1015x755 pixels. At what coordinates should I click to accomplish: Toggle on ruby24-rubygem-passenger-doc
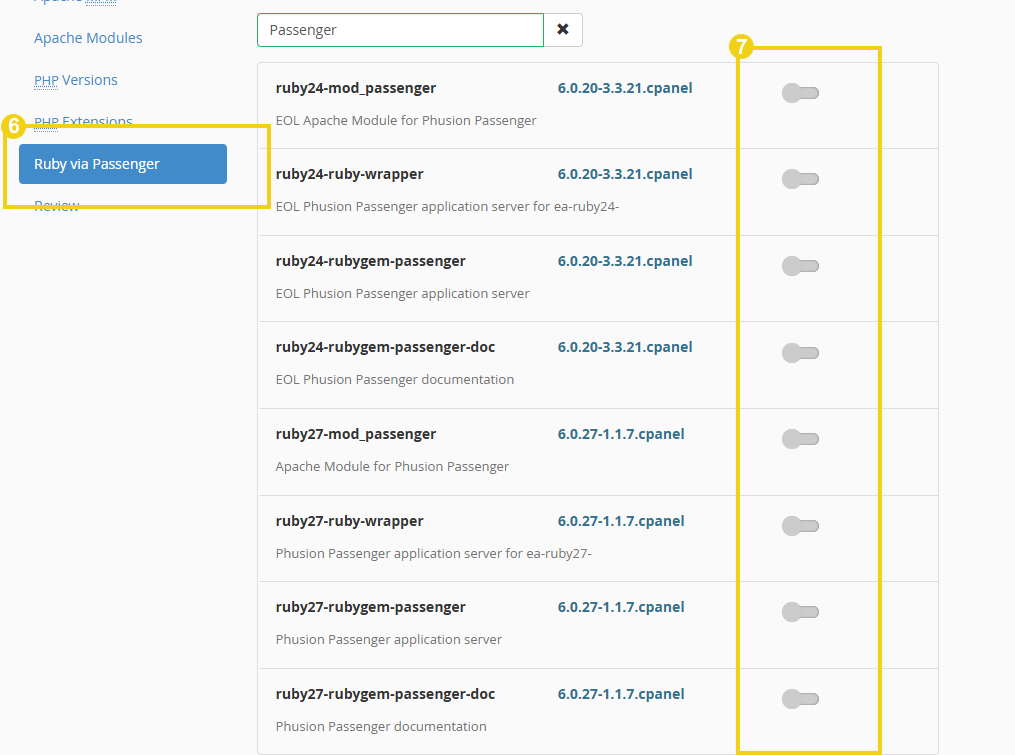[799, 352]
